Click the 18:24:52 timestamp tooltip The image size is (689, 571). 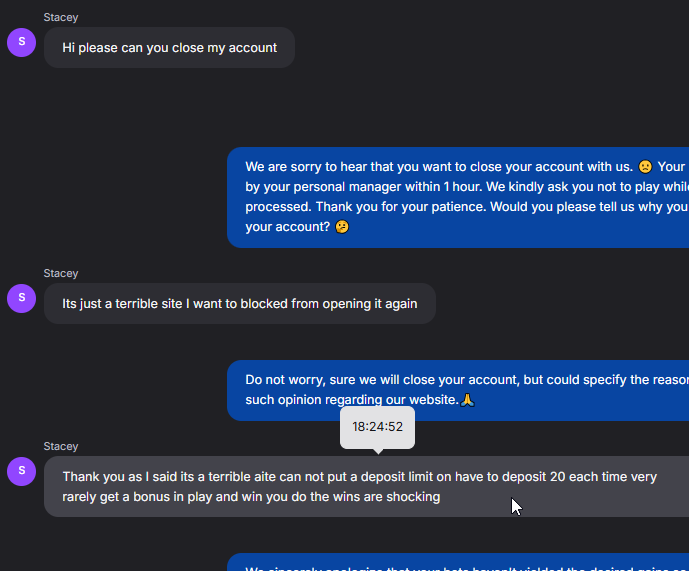click(377, 427)
